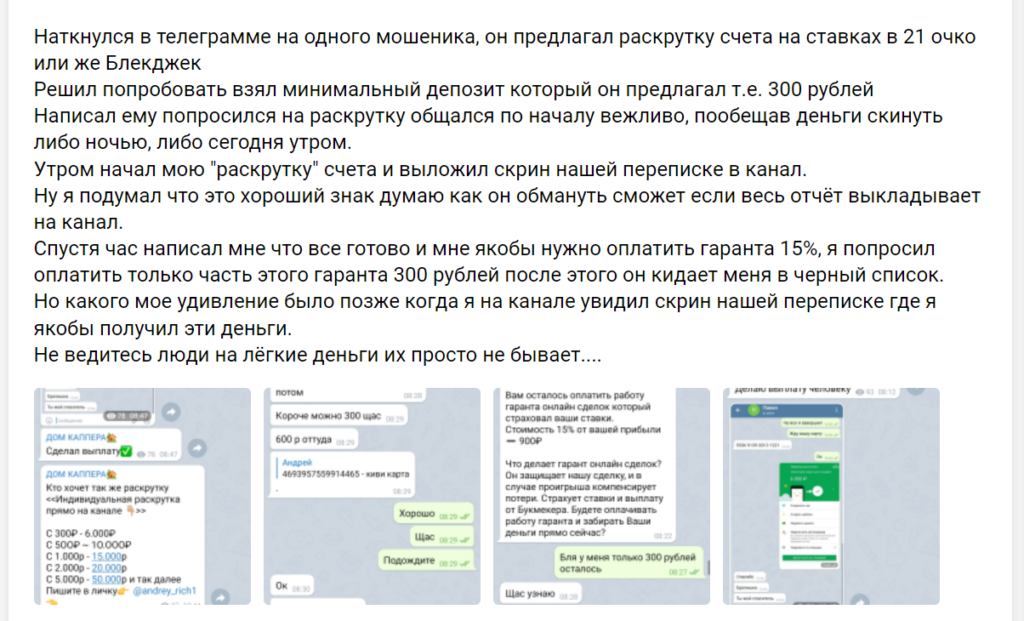Click the '600 р оттуда' message bubble

coord(314,439)
